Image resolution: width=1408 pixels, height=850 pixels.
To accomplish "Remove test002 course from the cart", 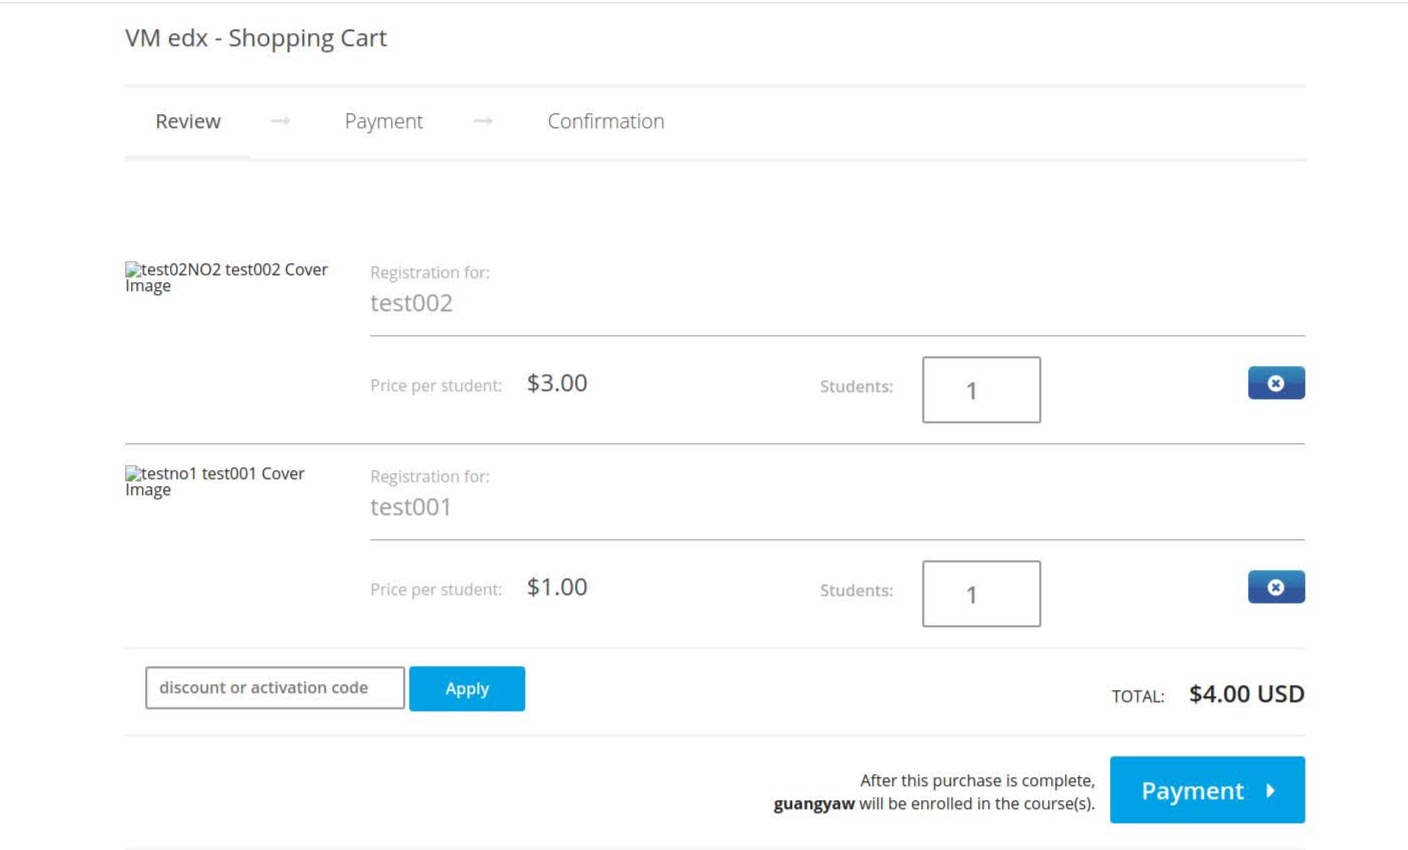I will pos(1275,383).
